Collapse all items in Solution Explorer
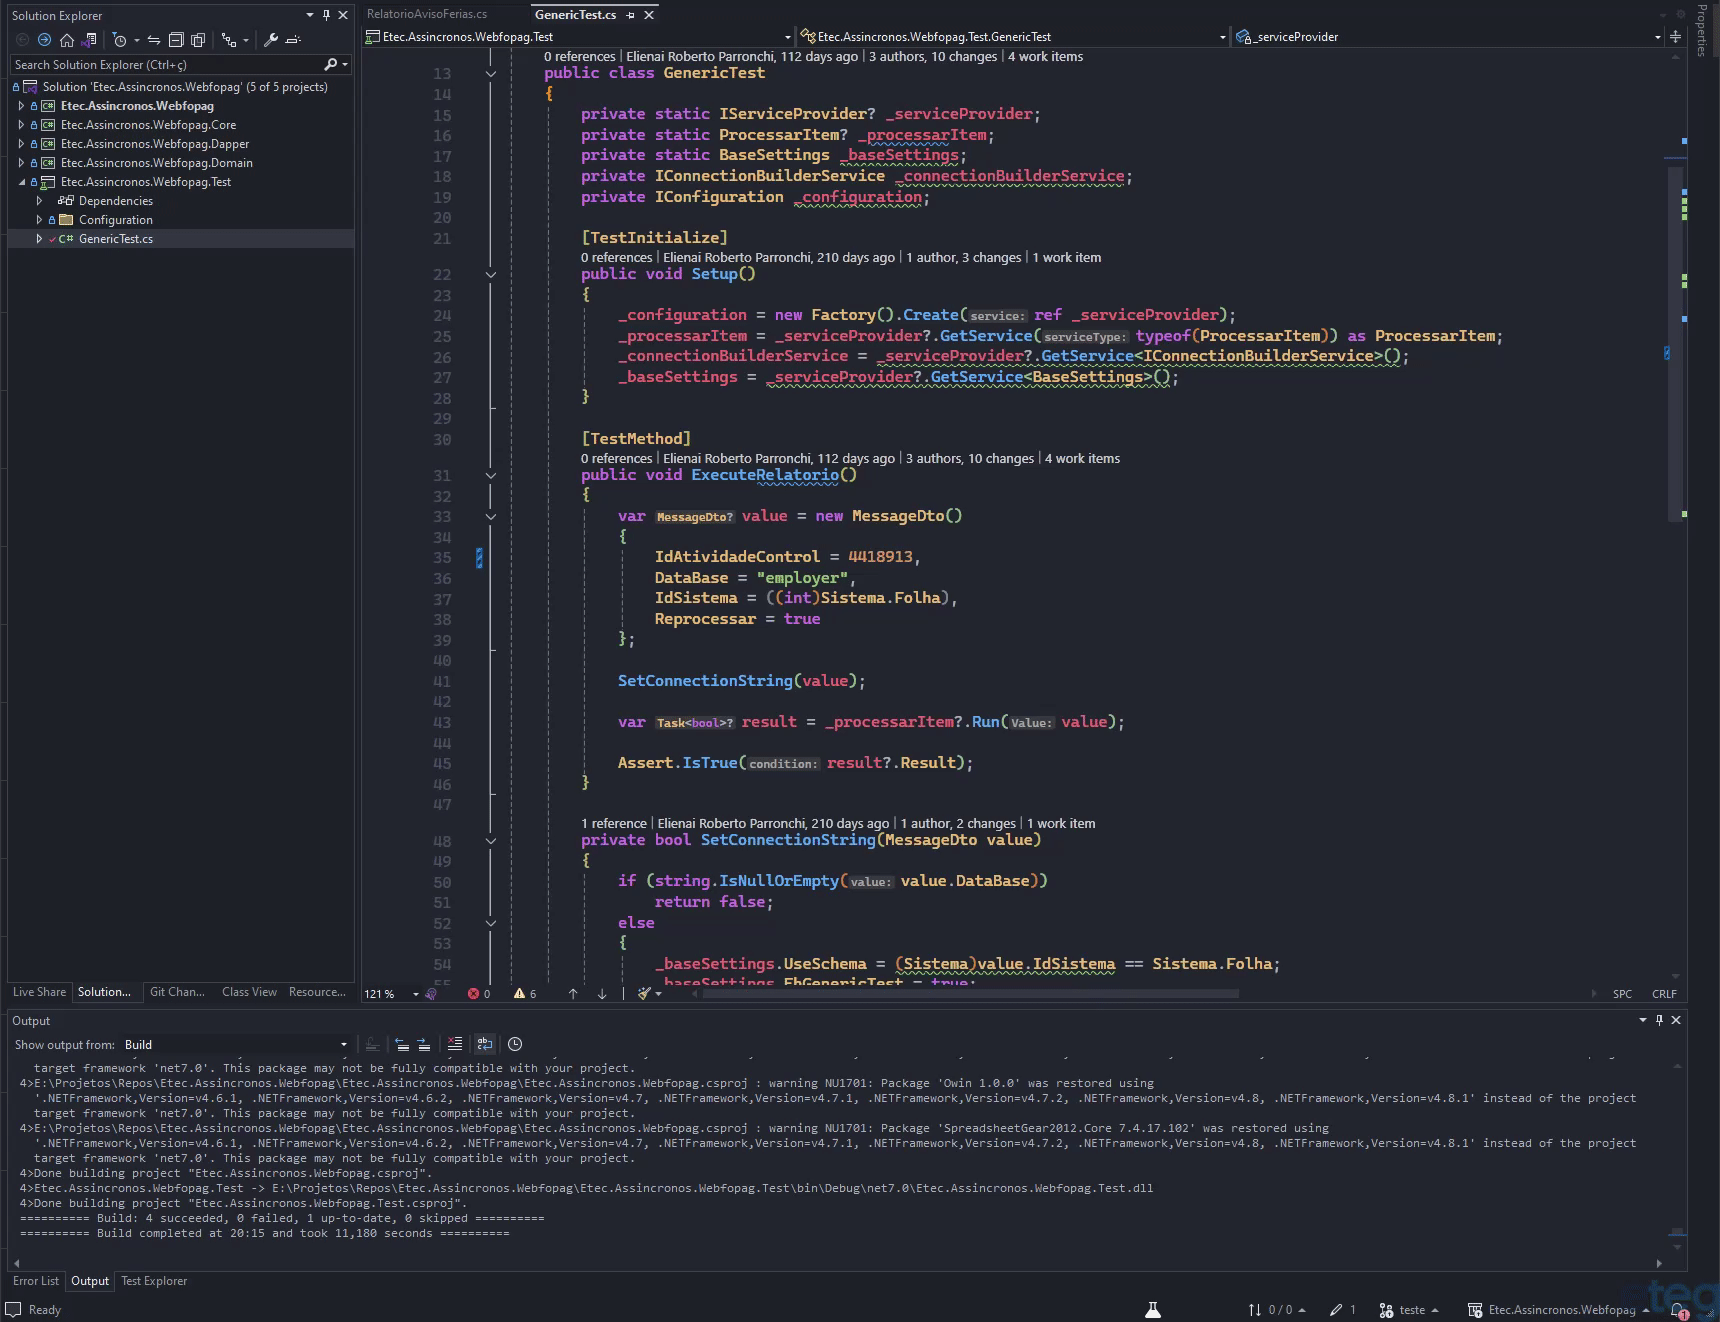Image resolution: width=1720 pixels, height=1322 pixels. (x=176, y=40)
